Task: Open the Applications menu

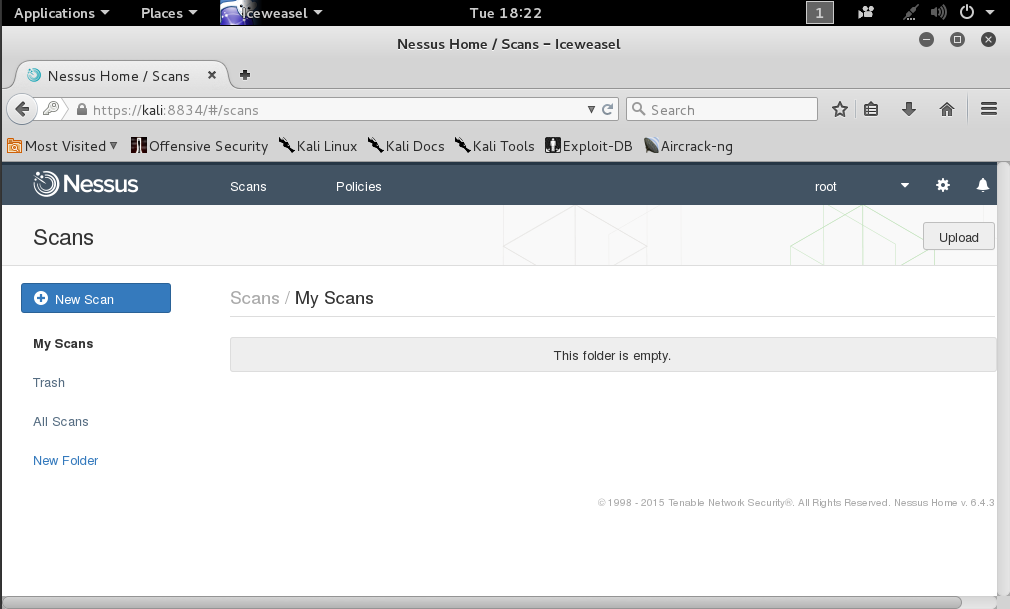Action: coord(61,13)
